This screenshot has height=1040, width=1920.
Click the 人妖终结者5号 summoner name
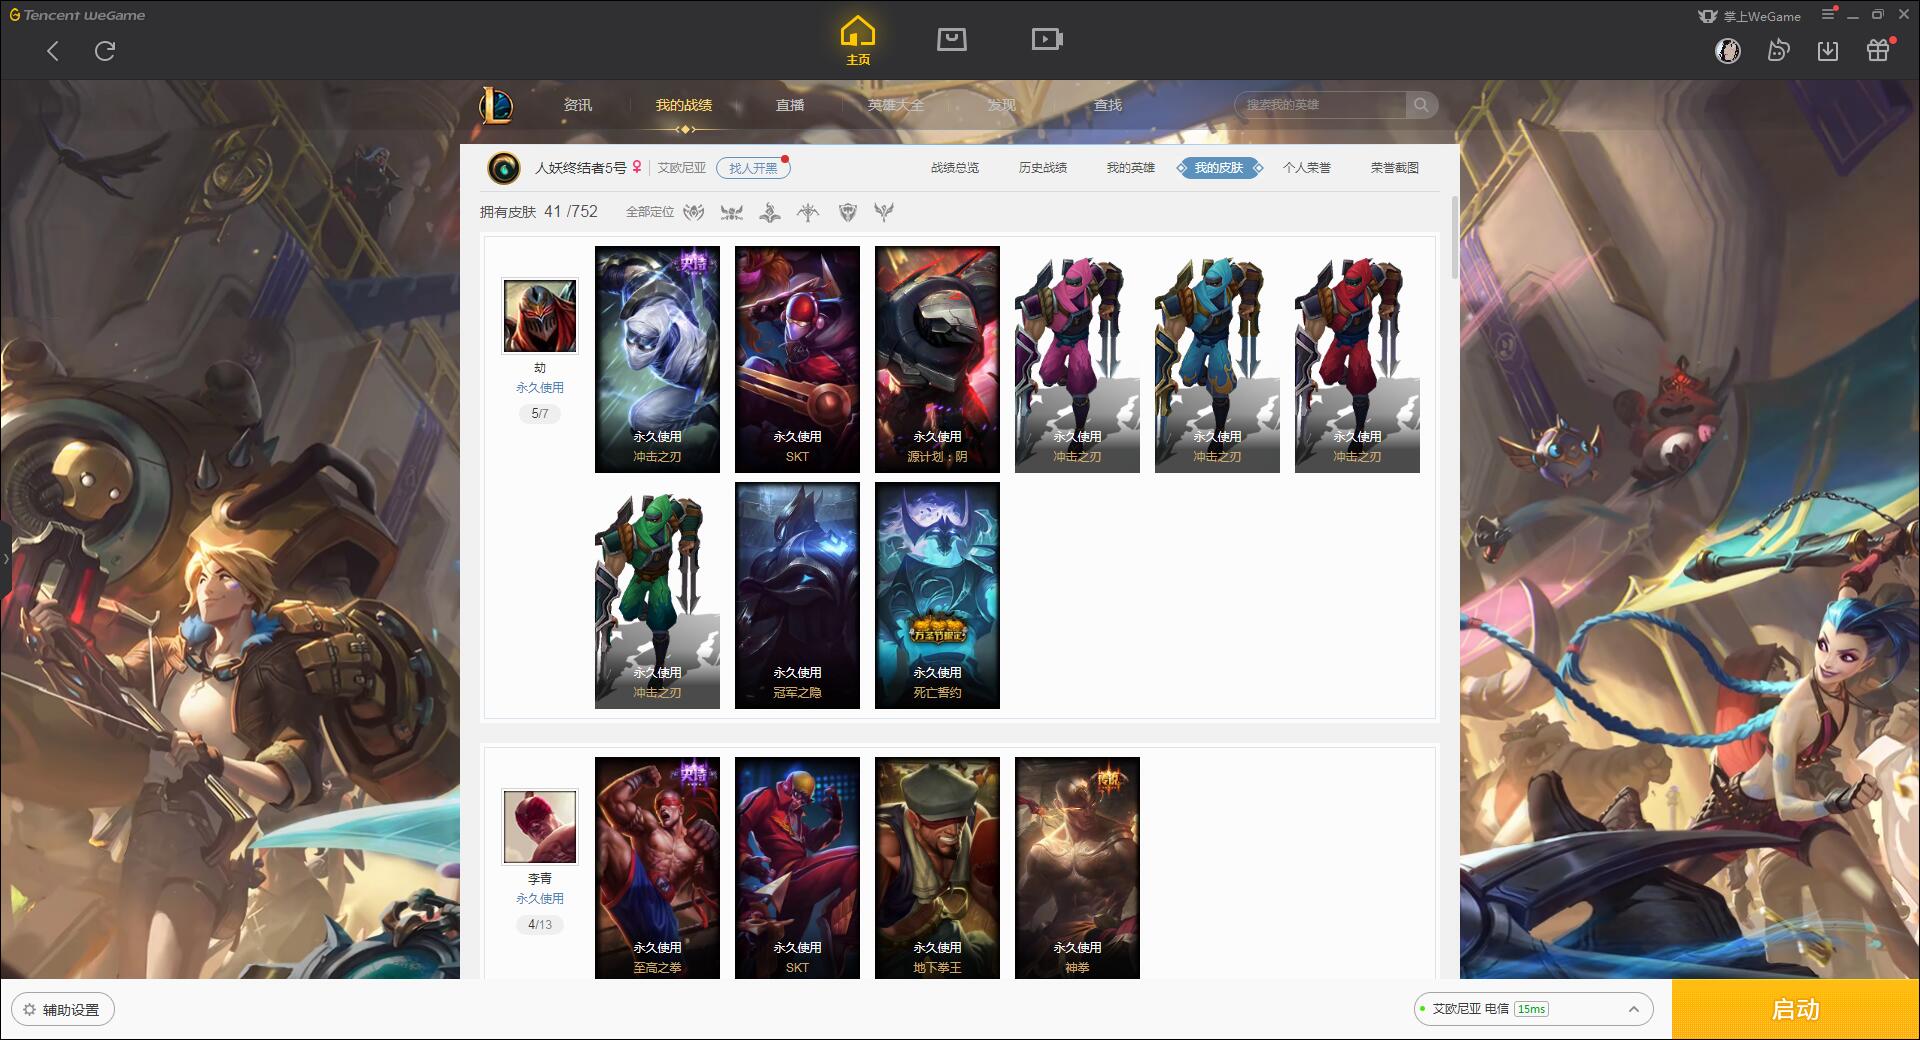pos(580,168)
